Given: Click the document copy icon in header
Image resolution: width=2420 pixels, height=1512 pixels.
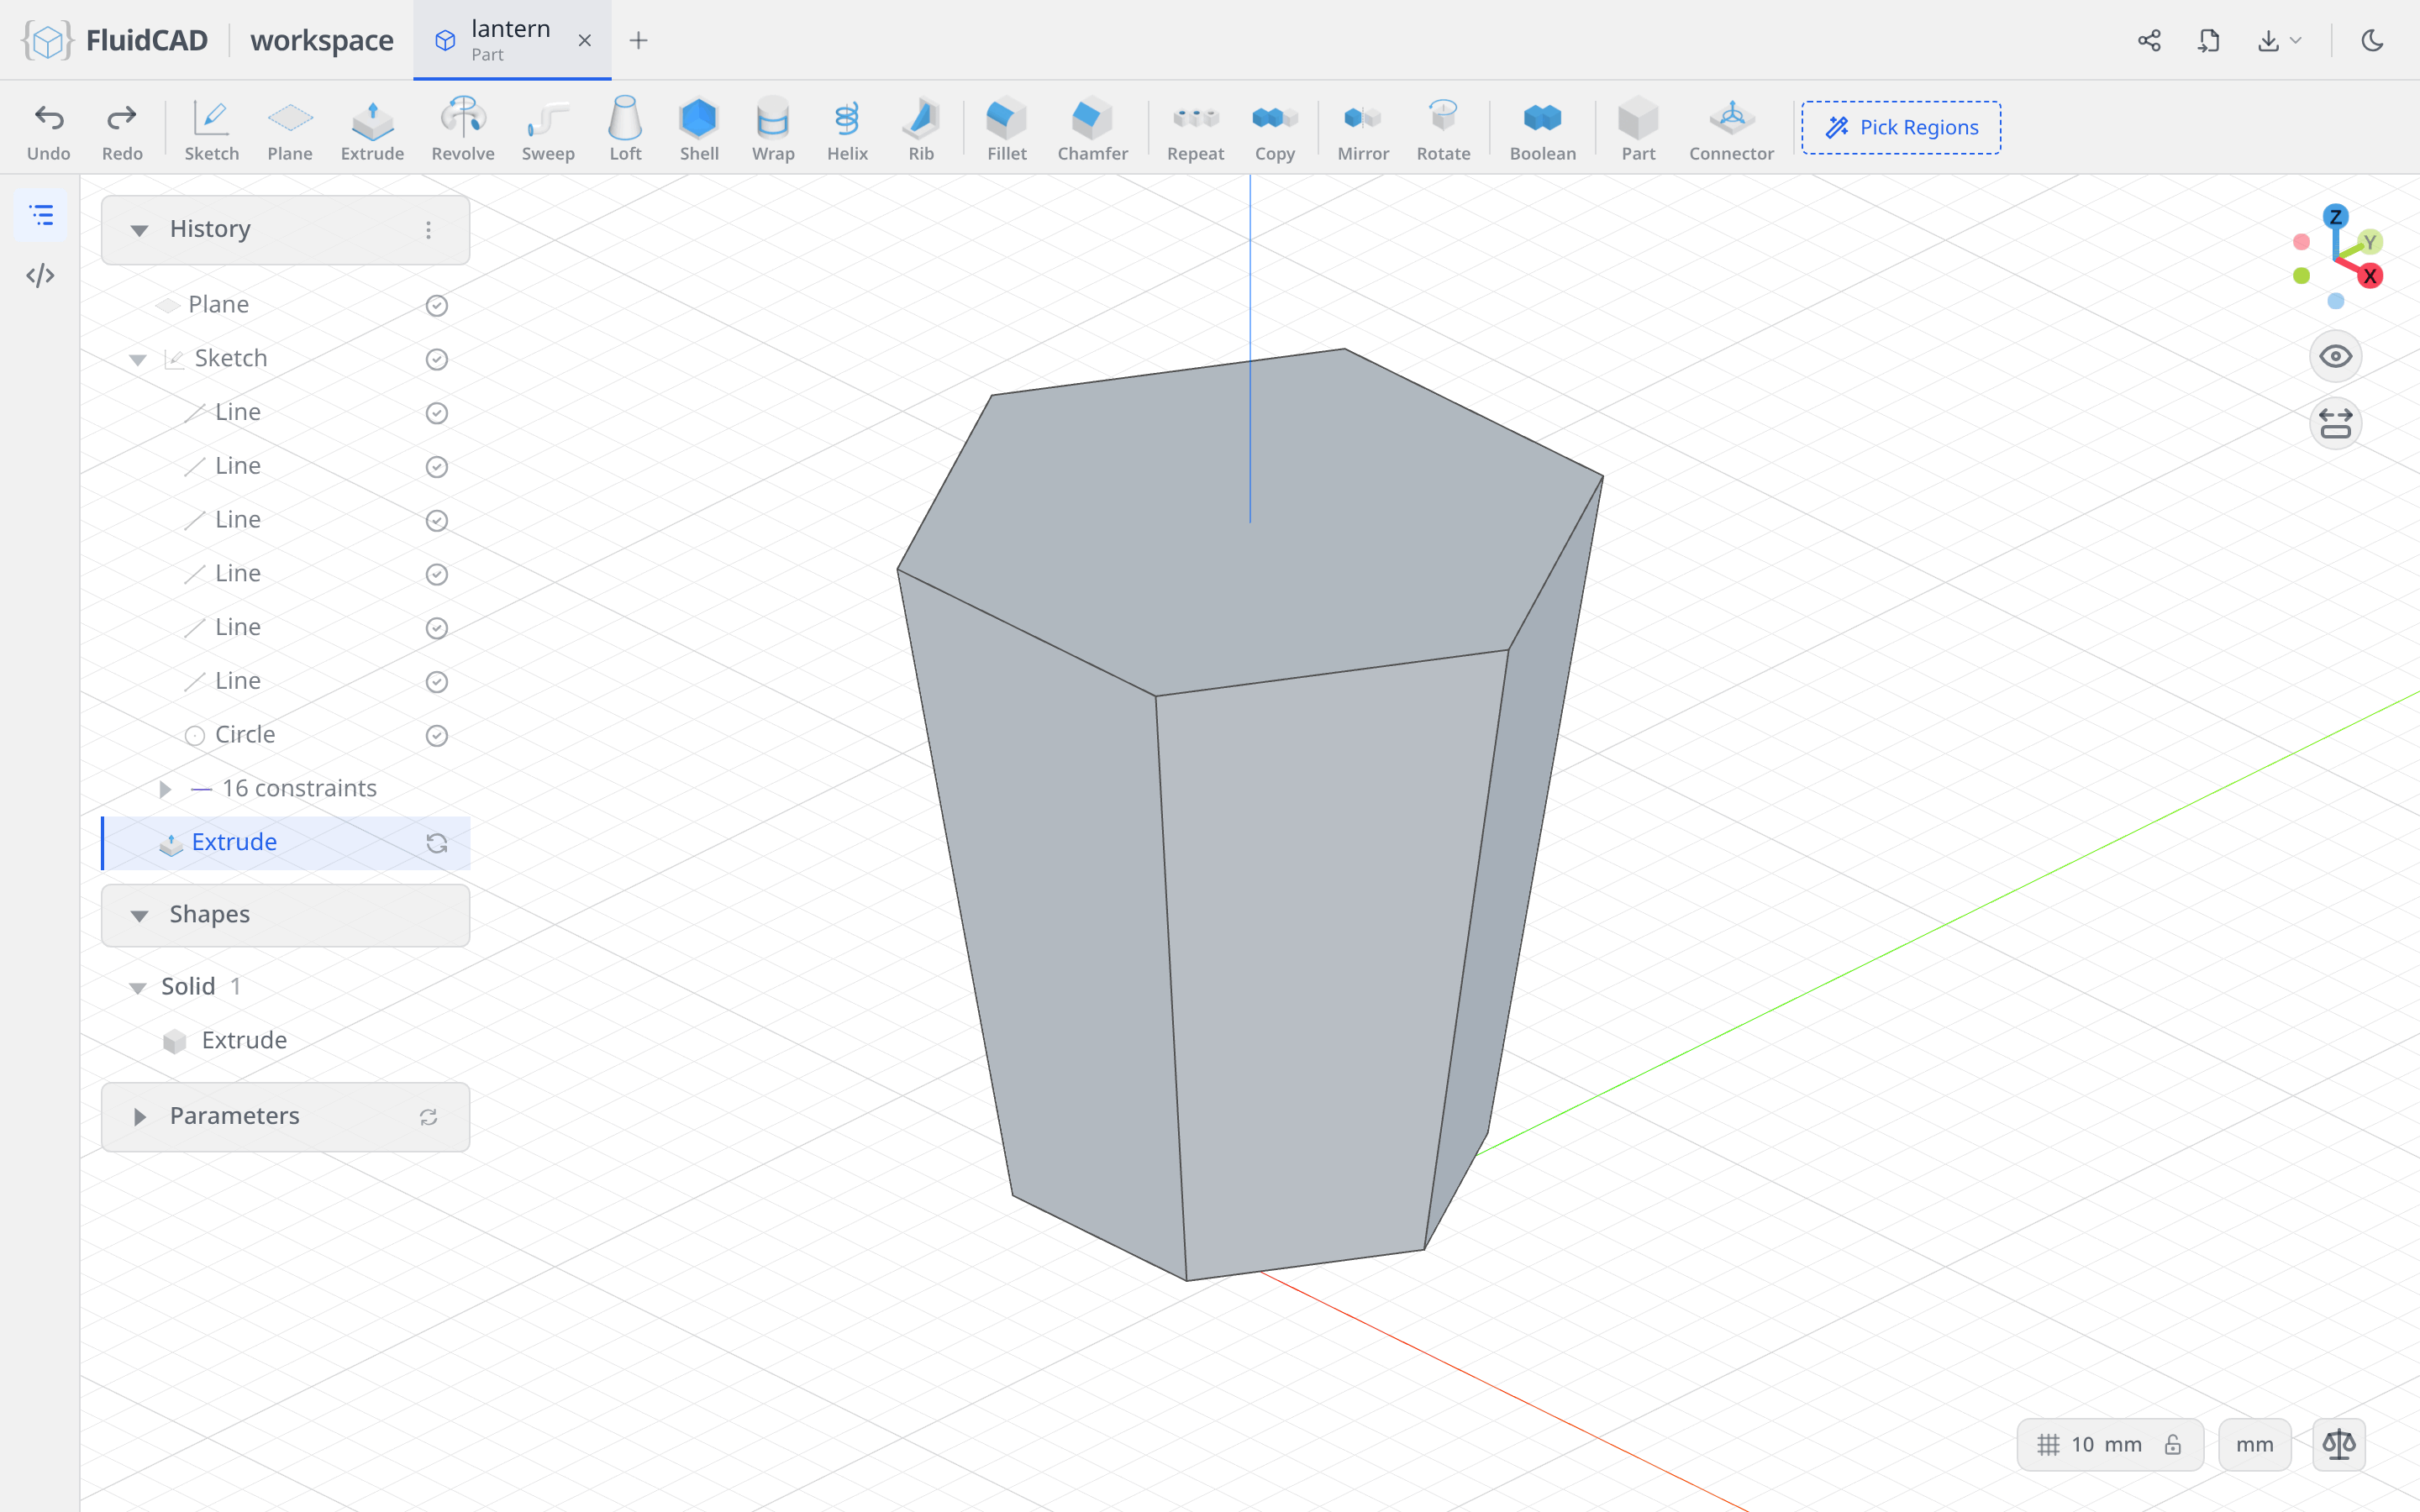Looking at the screenshot, I should pos(2208,40).
